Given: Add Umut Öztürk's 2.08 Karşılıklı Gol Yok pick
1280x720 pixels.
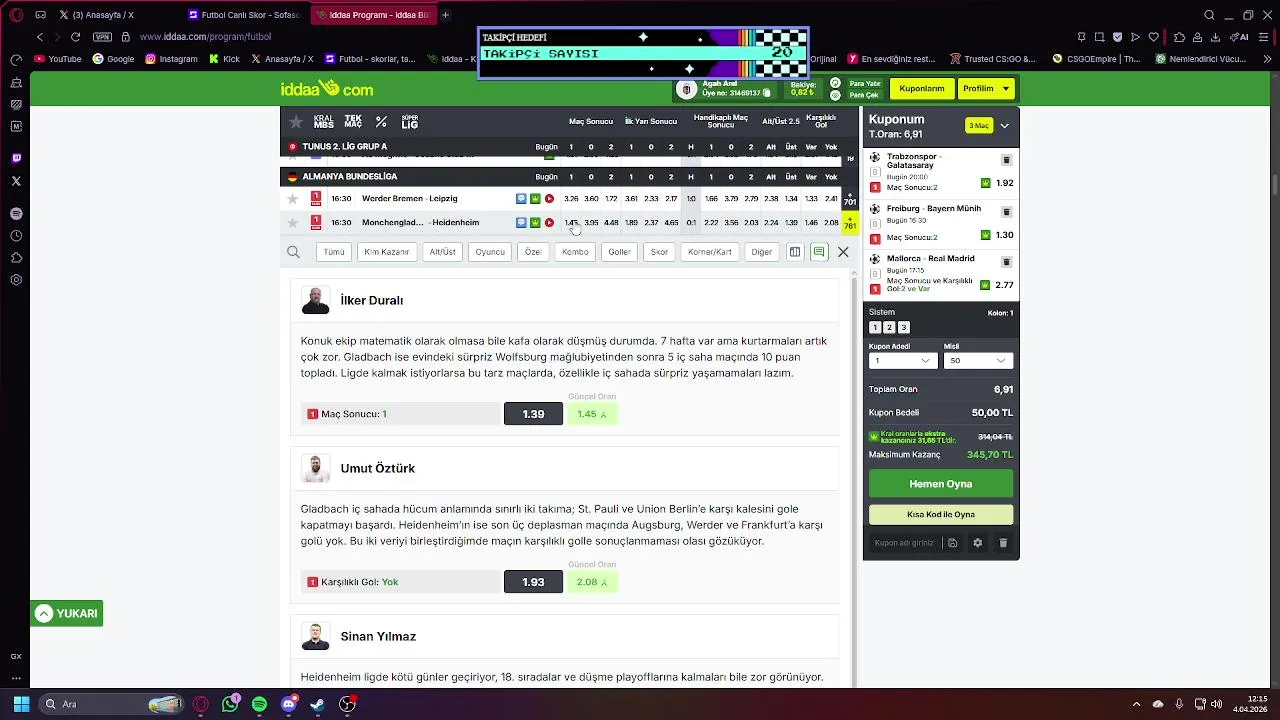Looking at the screenshot, I should point(592,582).
